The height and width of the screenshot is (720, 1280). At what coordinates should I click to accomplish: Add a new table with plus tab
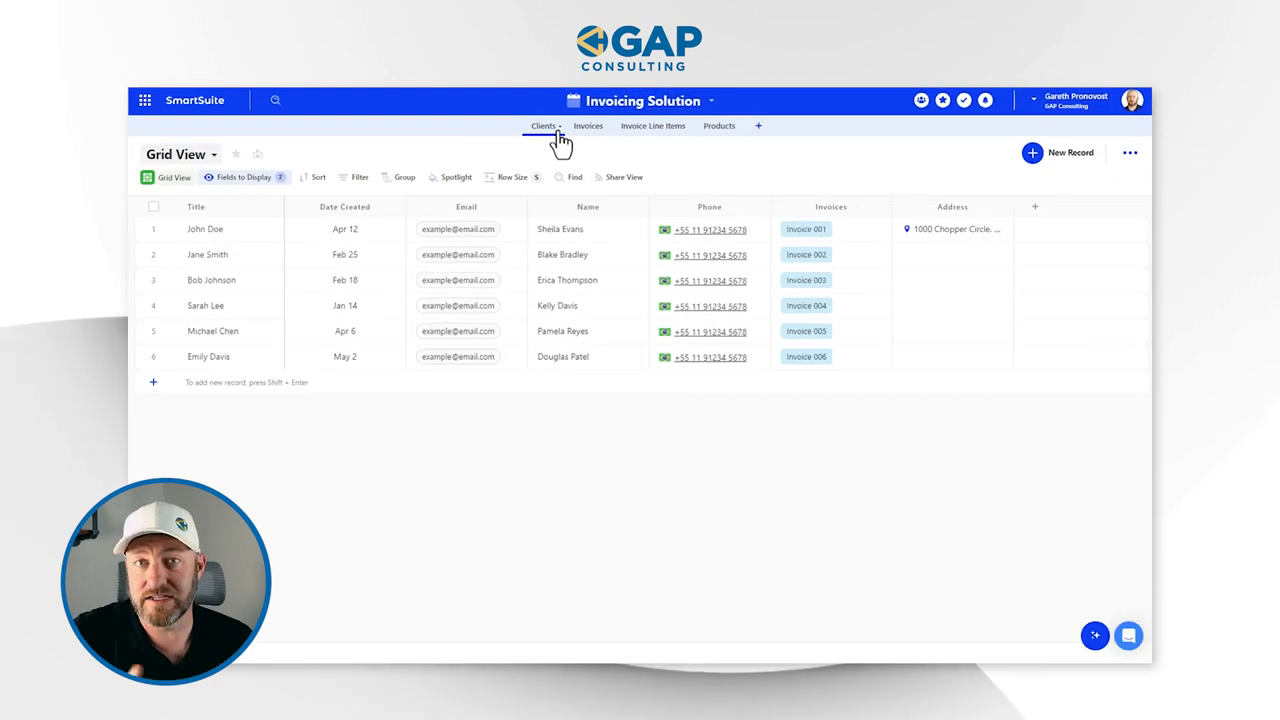(758, 126)
